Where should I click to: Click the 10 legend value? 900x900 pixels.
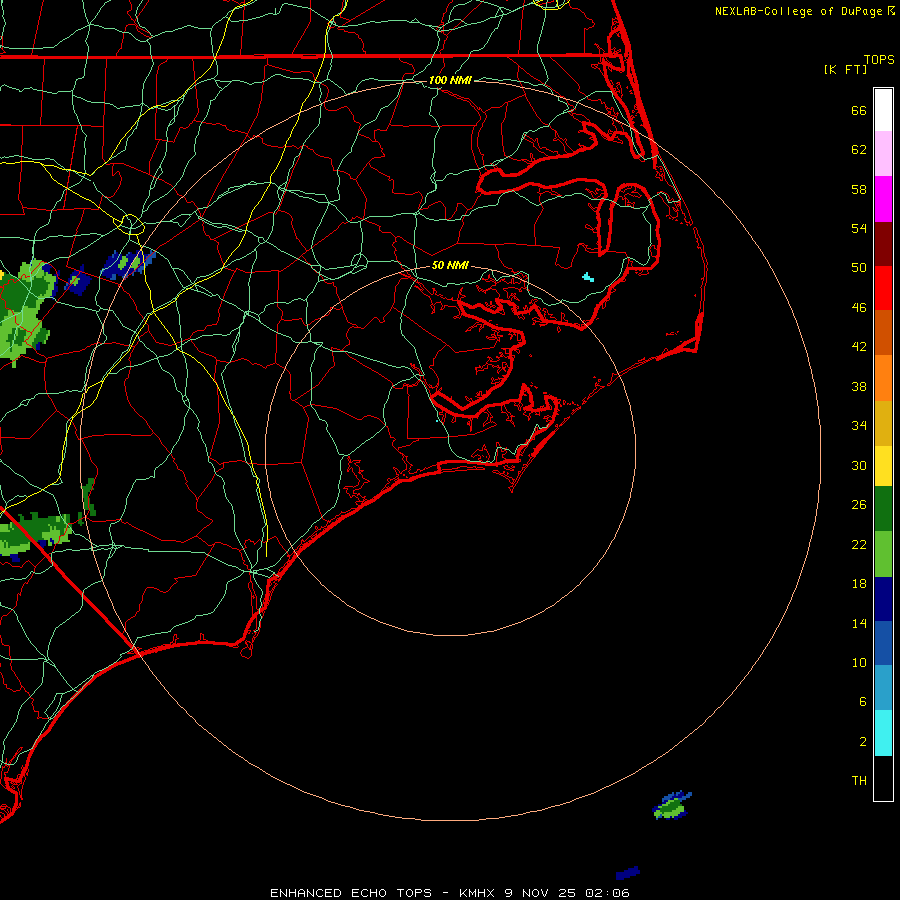(x=859, y=663)
